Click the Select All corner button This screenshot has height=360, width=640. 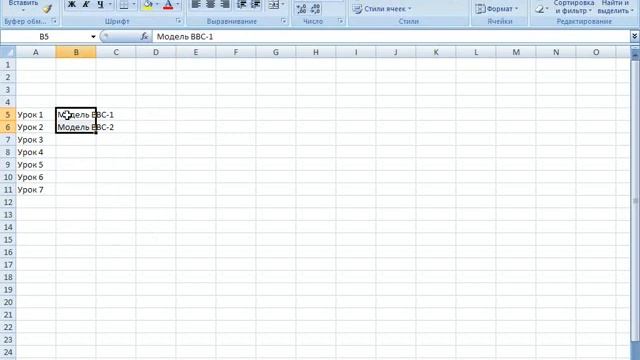(8, 52)
